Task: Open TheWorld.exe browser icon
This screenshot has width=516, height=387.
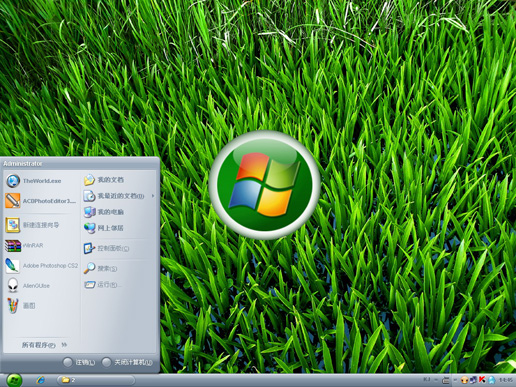Action: click(x=13, y=181)
